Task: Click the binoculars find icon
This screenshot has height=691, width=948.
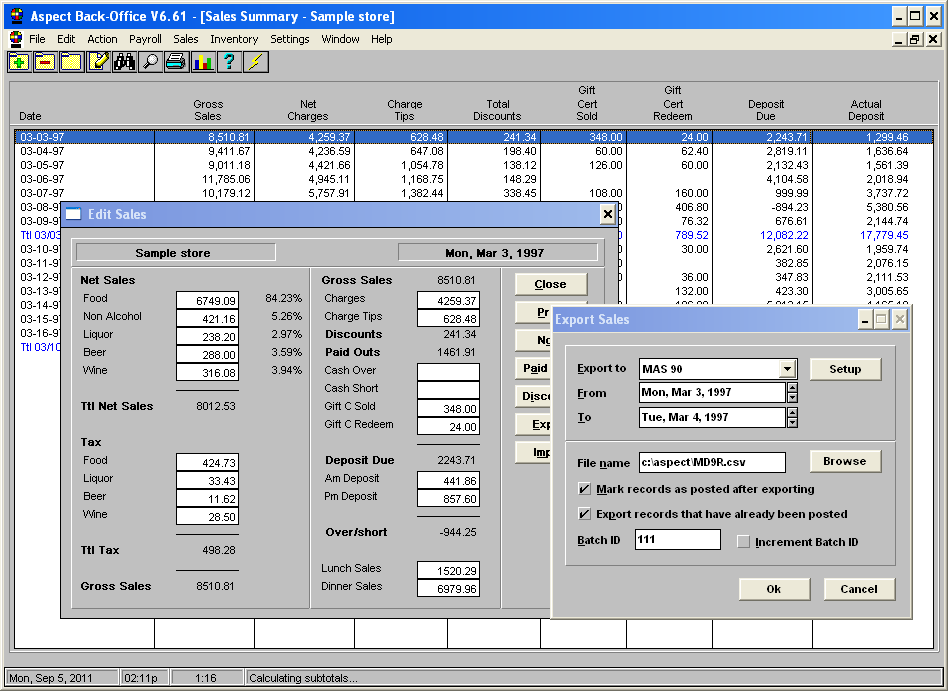Action: tap(124, 62)
